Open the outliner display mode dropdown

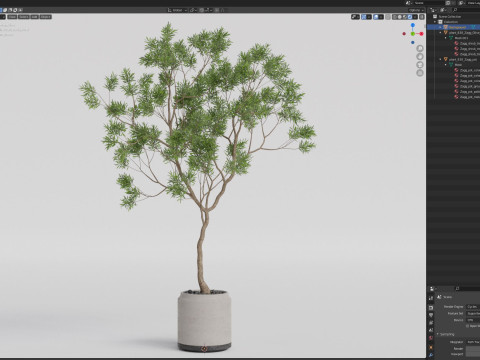pos(433,10)
